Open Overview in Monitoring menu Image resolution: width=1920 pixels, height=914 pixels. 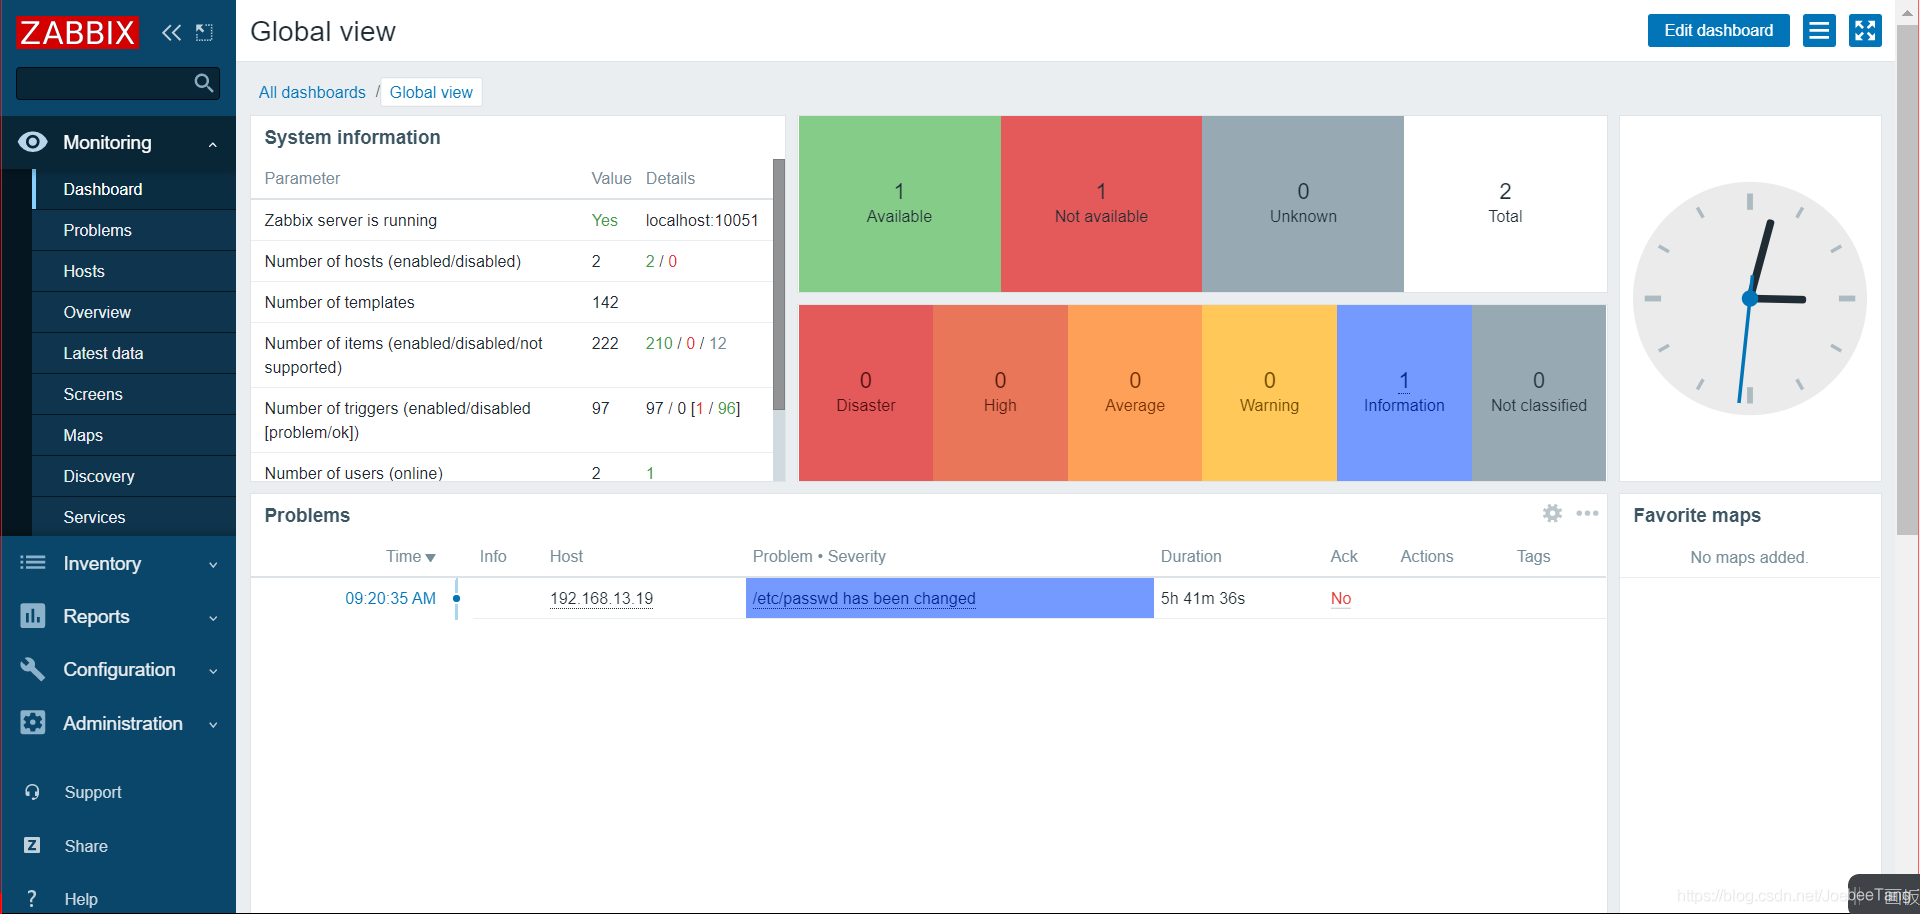[x=134, y=312]
